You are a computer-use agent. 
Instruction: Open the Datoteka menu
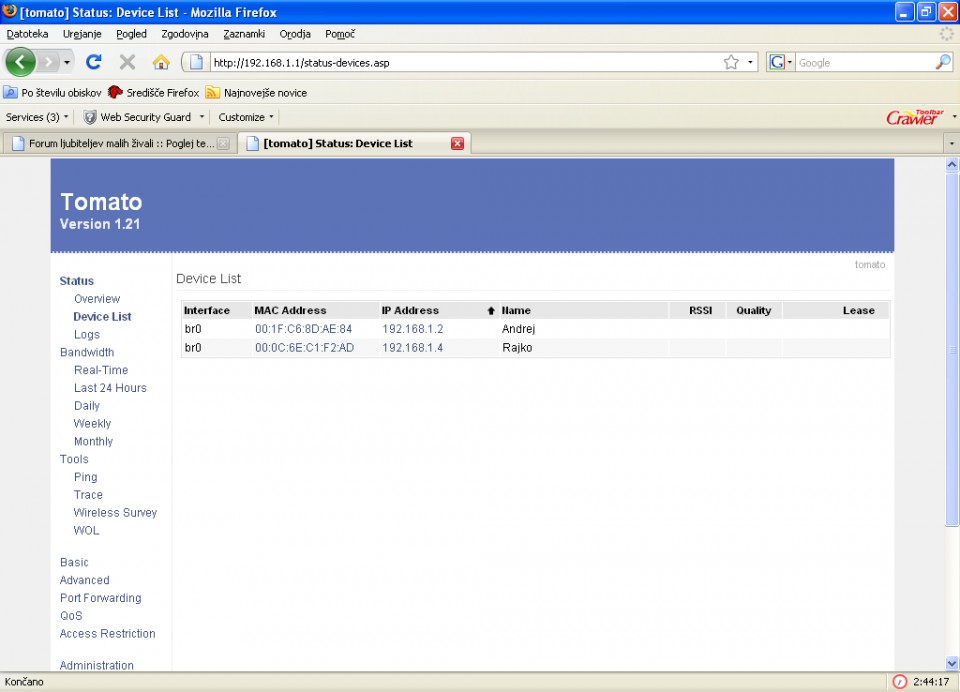pos(27,34)
